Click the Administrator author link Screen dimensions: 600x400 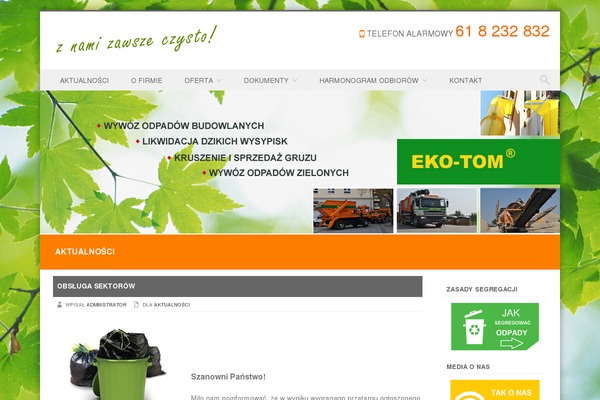(106, 305)
